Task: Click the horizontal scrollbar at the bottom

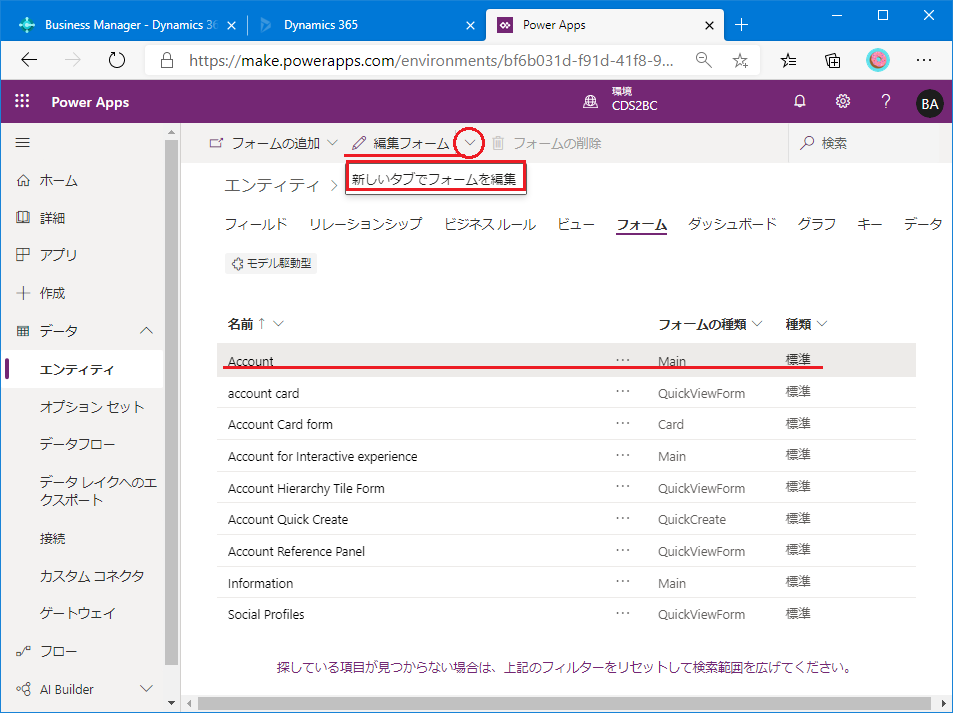Action: pos(564,703)
